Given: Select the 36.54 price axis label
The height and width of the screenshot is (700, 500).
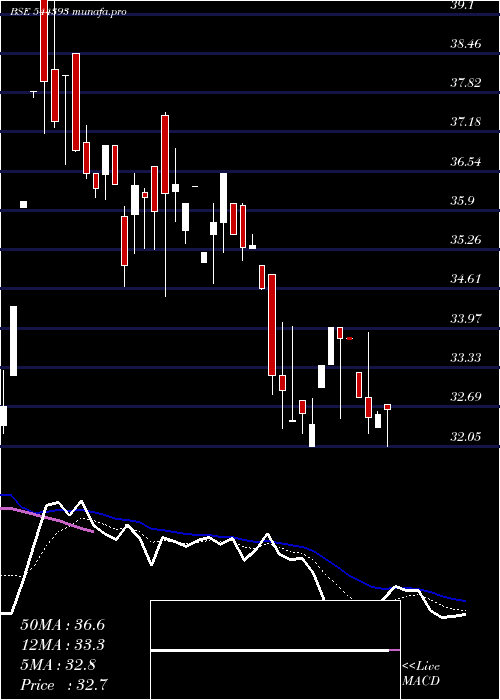Looking at the screenshot, I should (466, 161).
